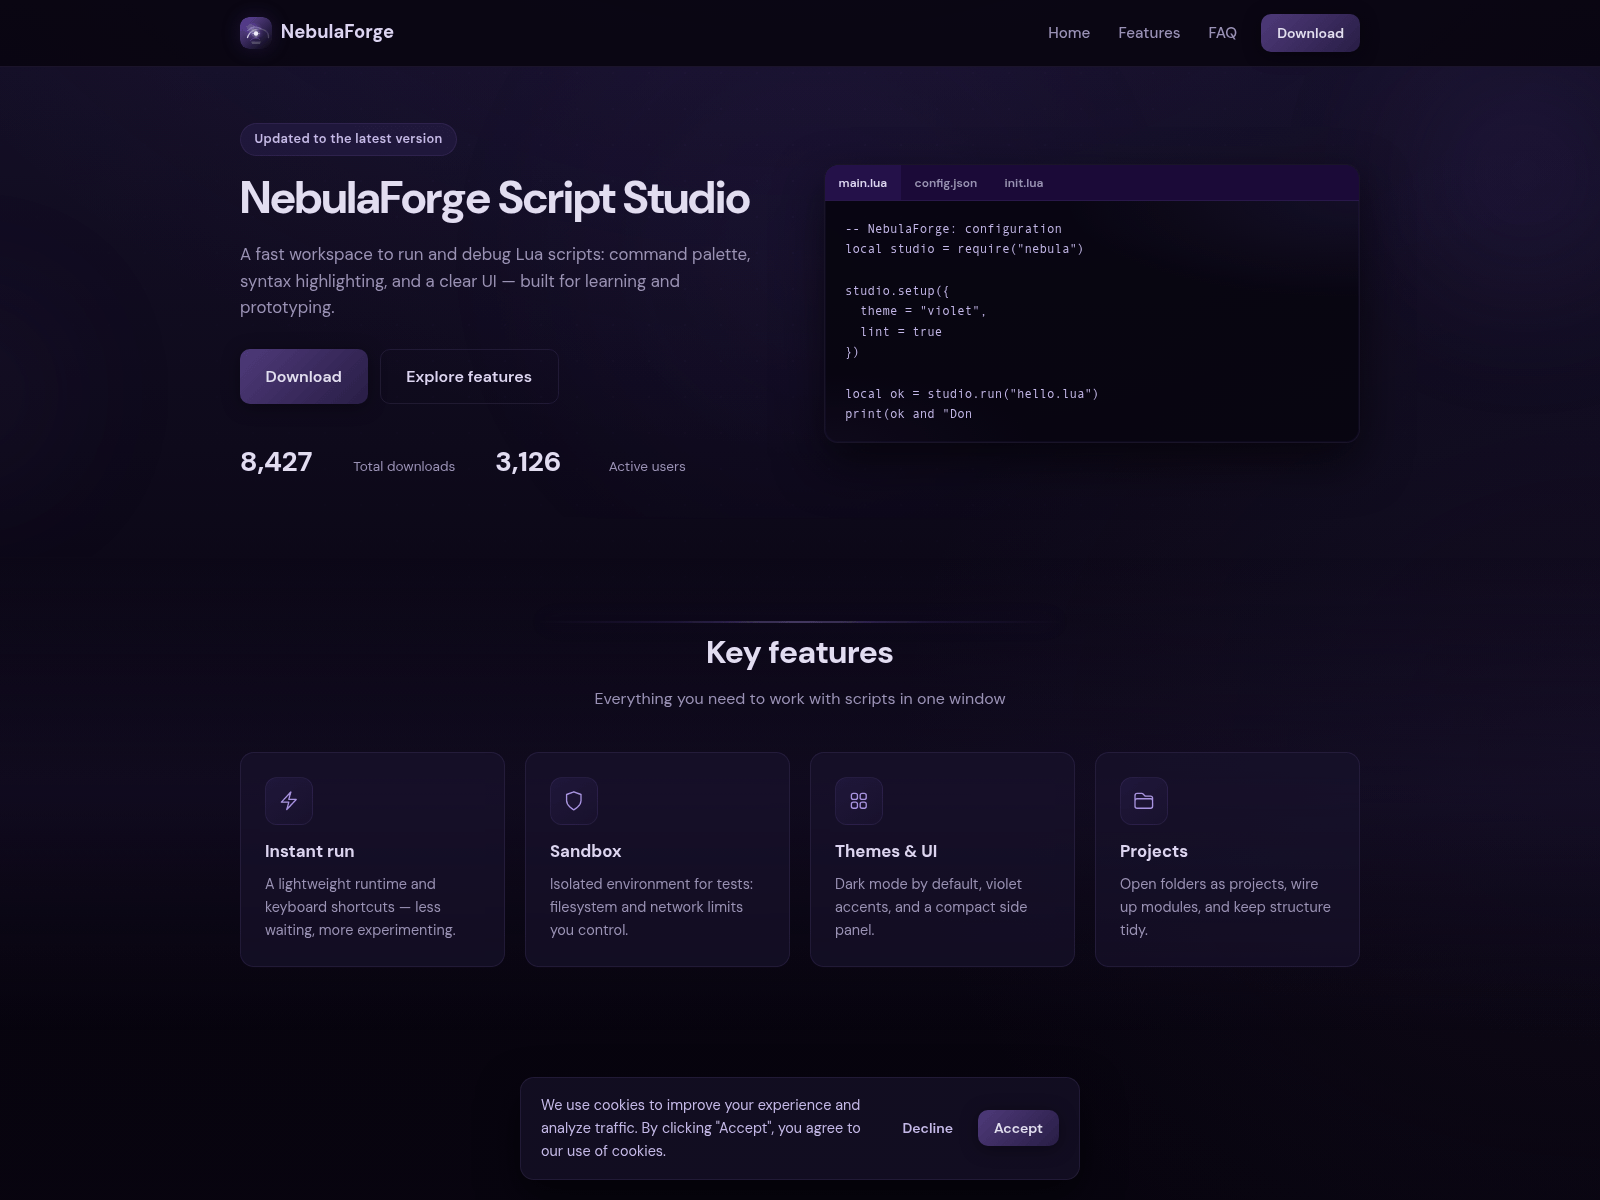The image size is (1600, 1200).
Task: Click the NebulaForge logo icon
Action: (x=255, y=32)
